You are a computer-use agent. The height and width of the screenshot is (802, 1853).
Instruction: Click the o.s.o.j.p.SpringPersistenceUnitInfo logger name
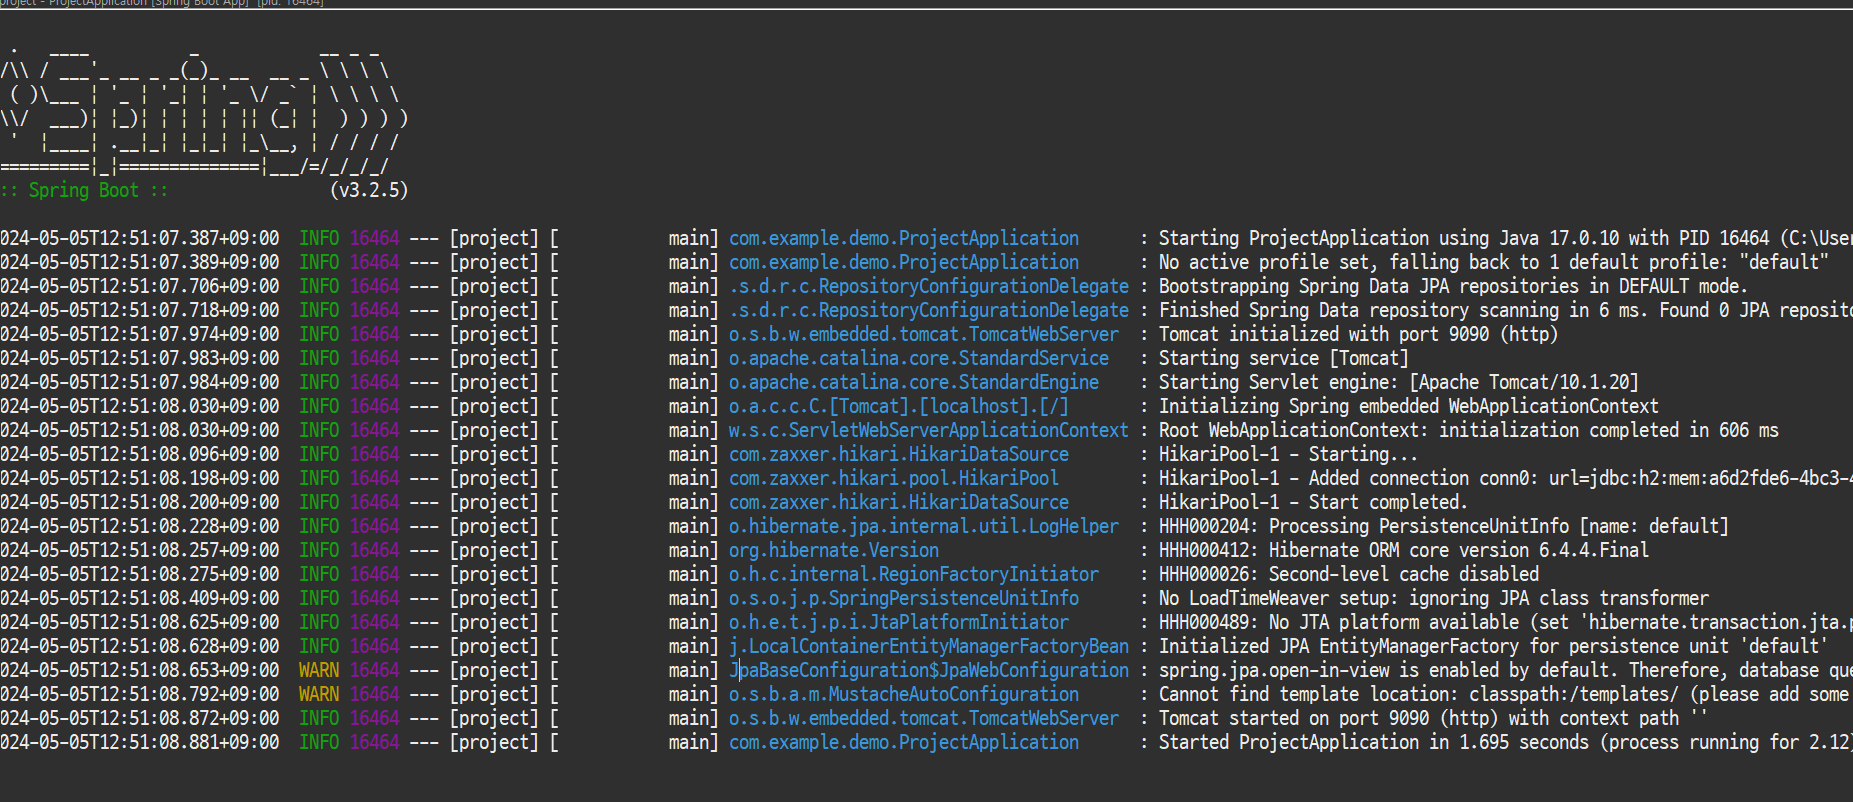(903, 598)
